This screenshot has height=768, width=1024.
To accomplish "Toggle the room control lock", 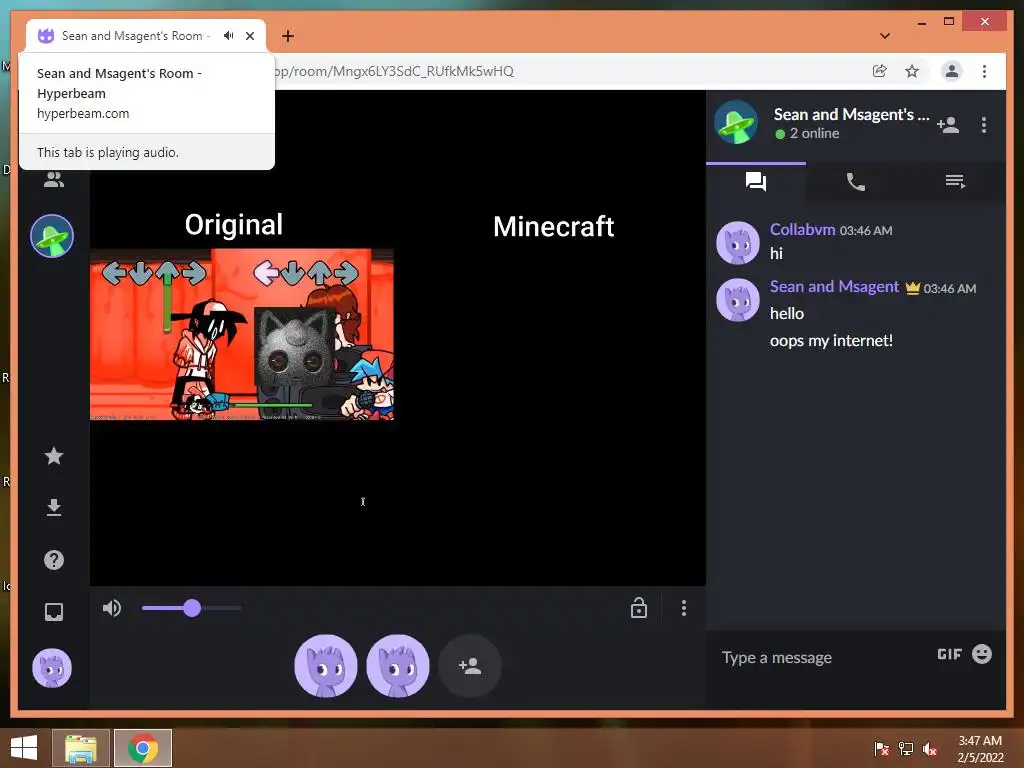I will pyautogui.click(x=639, y=607).
